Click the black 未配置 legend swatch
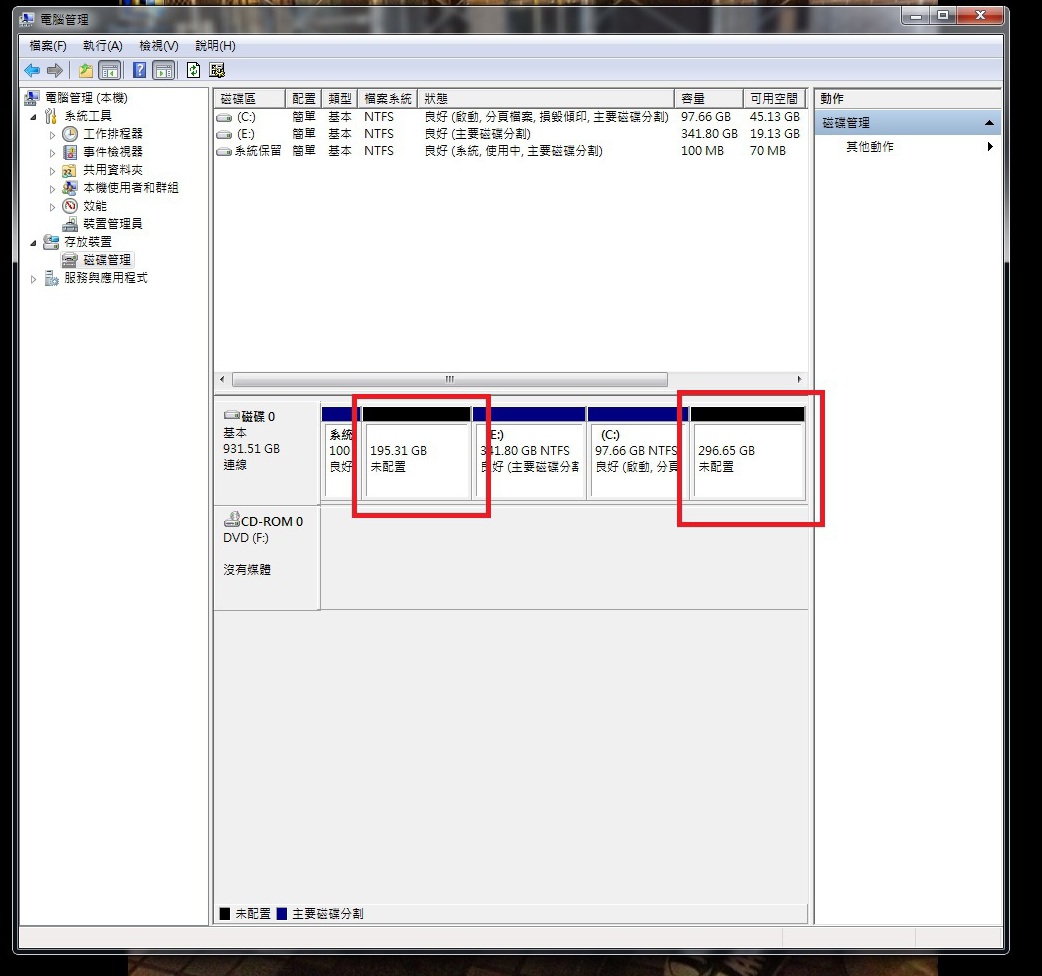The height and width of the screenshot is (976, 1042). click(225, 914)
